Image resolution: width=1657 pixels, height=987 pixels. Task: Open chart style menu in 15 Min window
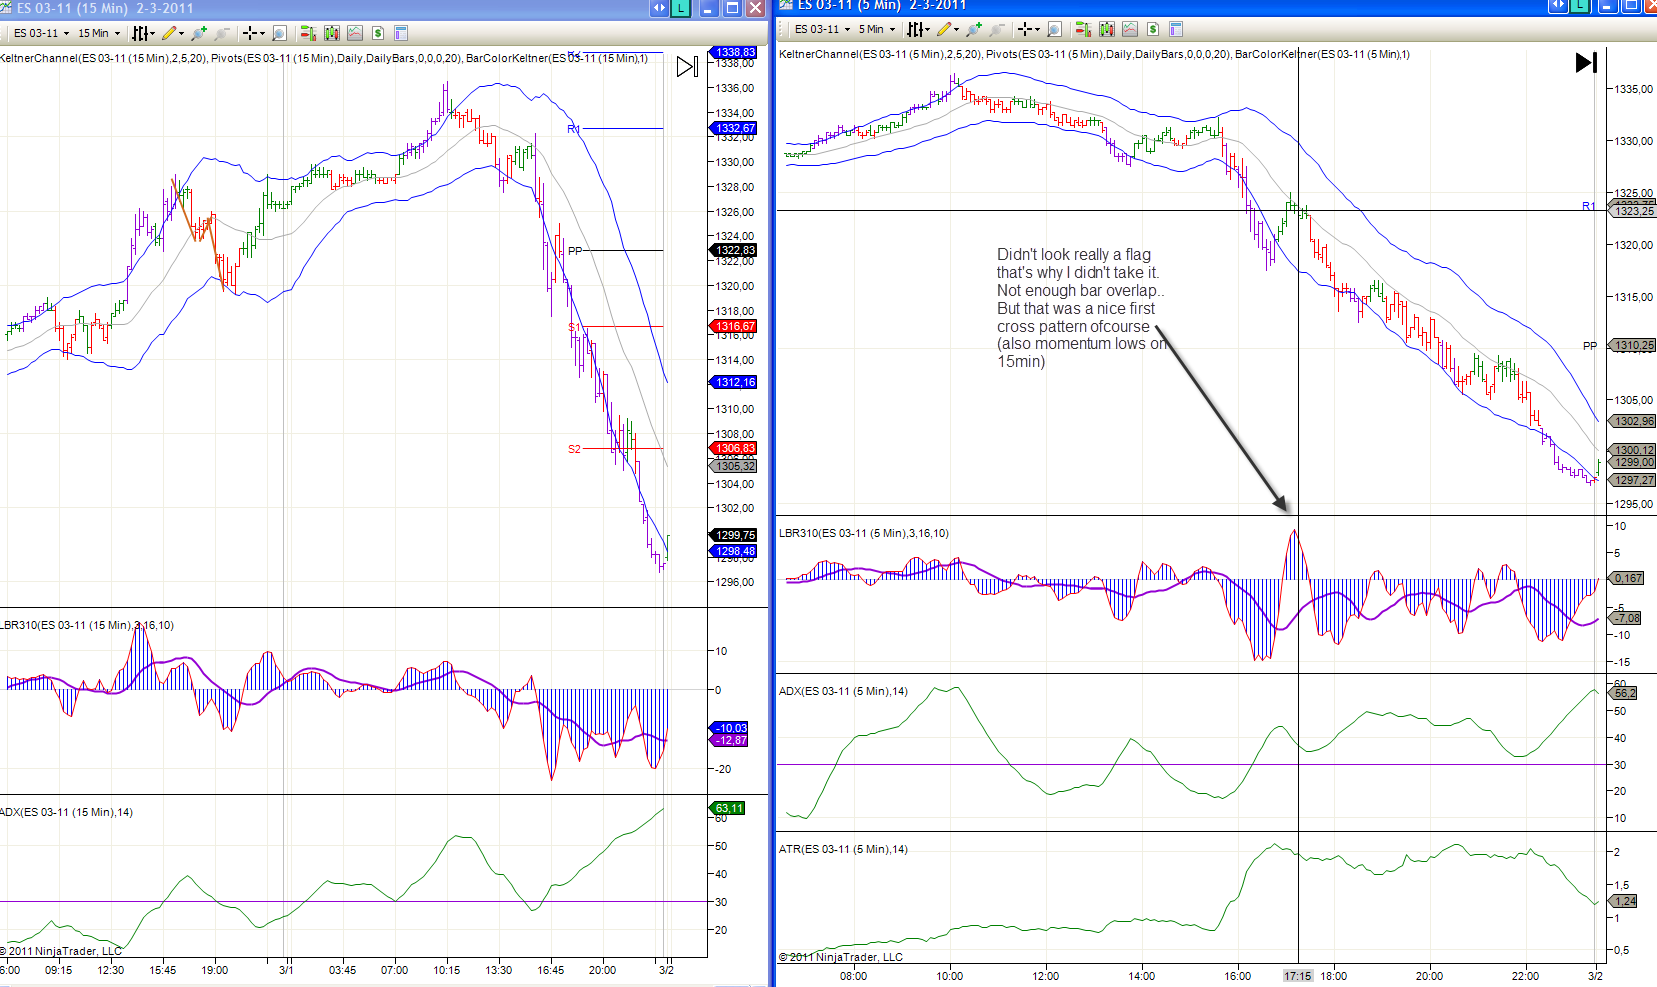point(143,33)
